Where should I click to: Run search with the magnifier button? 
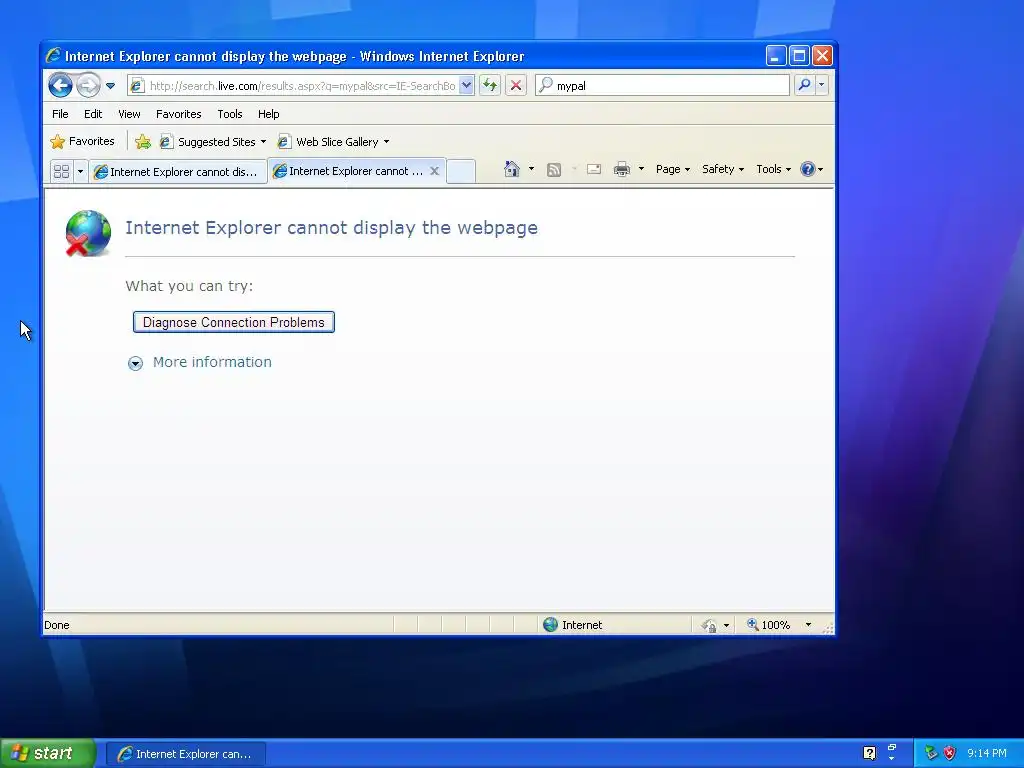coord(805,85)
